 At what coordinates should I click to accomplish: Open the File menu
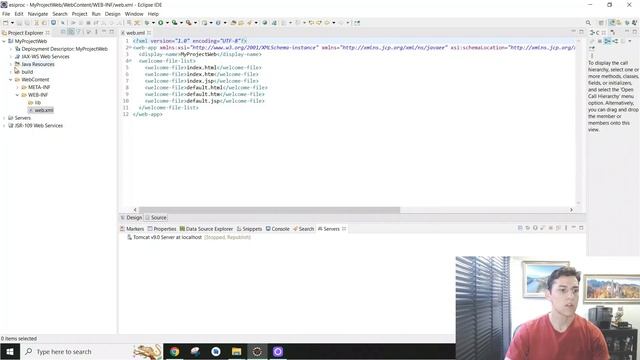tap(6, 14)
